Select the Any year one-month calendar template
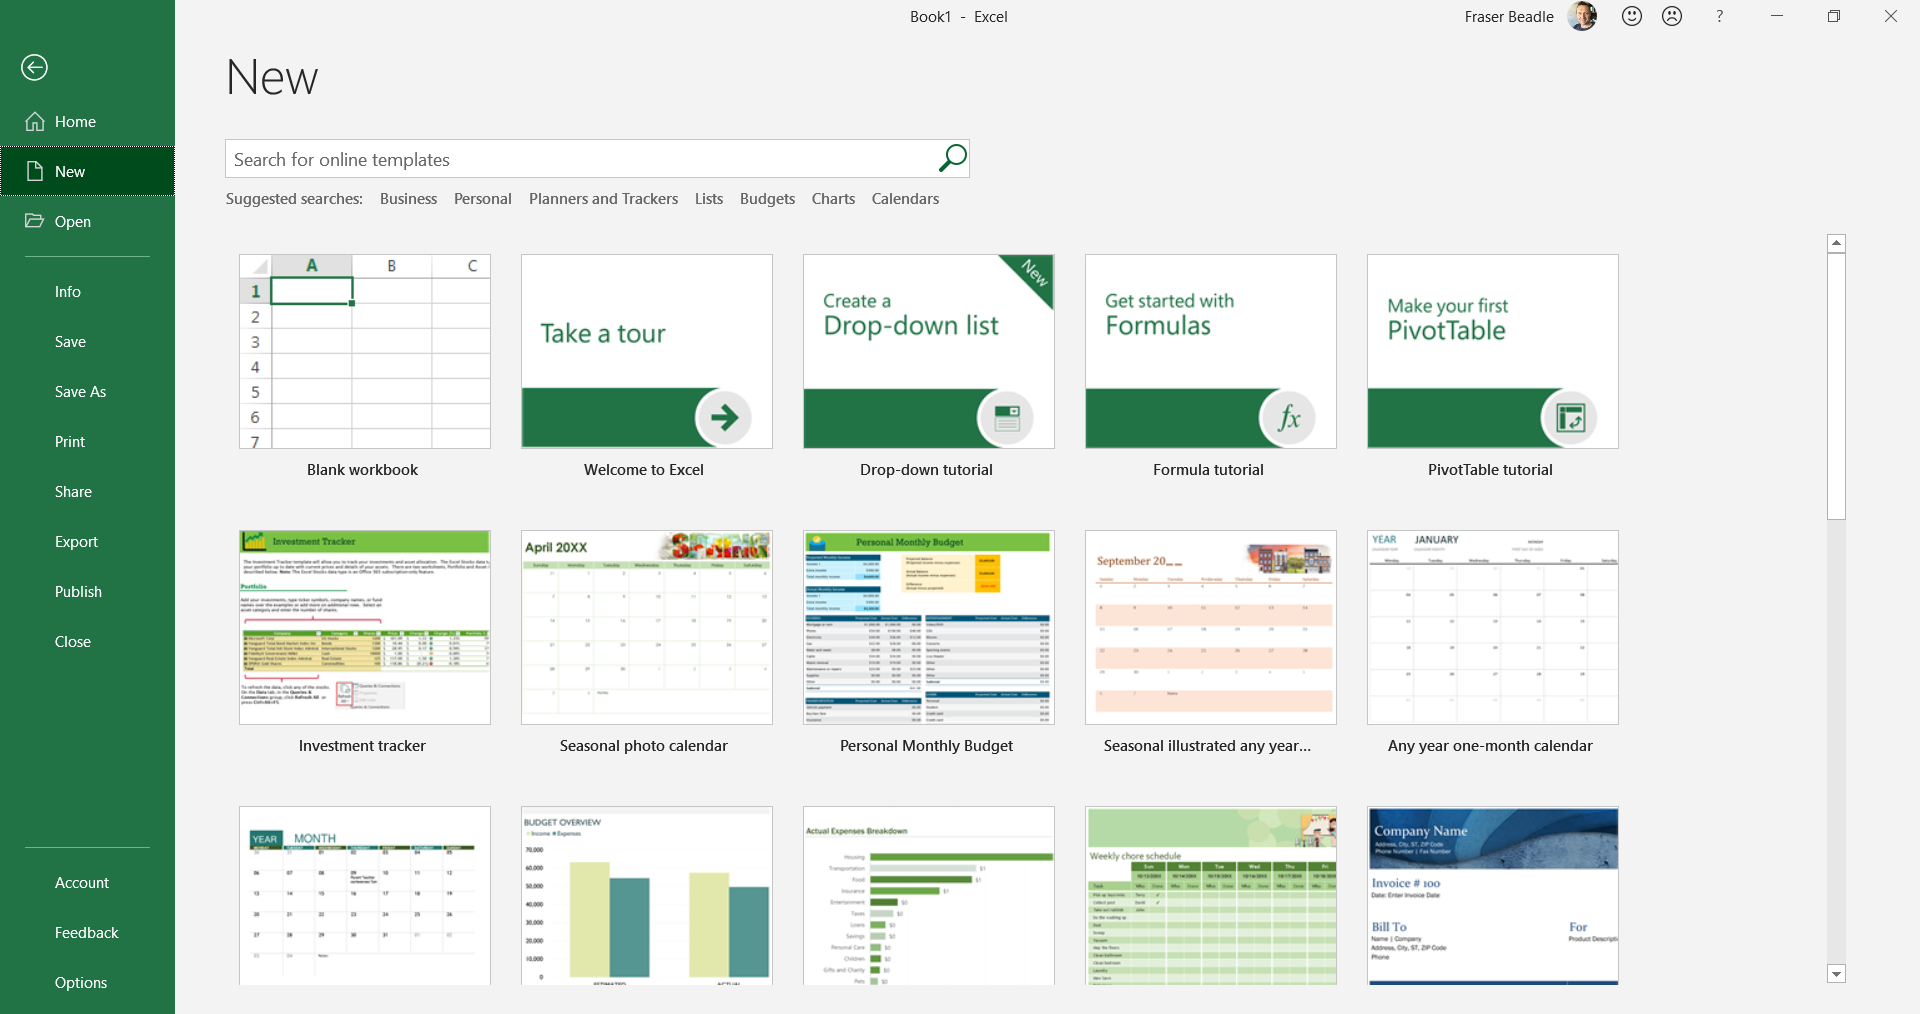The width and height of the screenshot is (1920, 1014). click(1493, 627)
